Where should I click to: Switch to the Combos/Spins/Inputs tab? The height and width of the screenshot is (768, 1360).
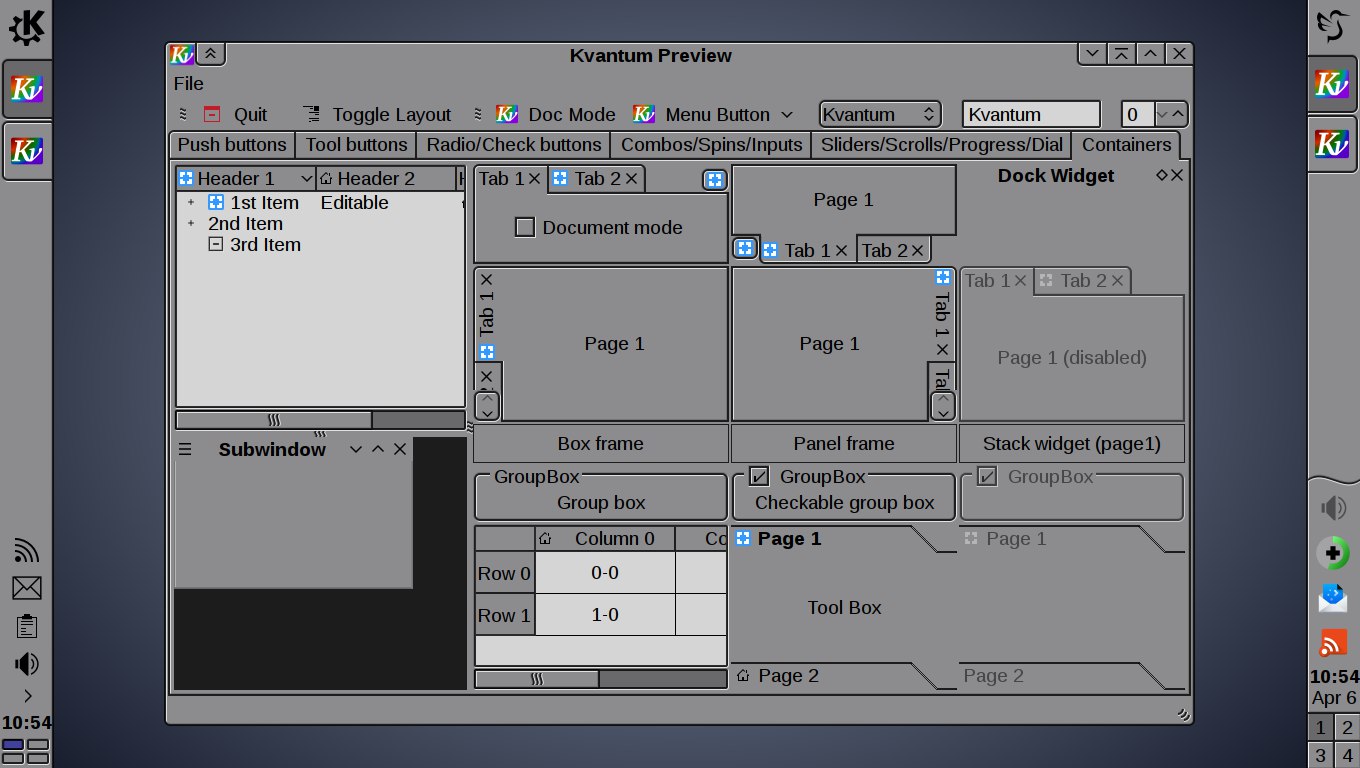[x=711, y=145]
